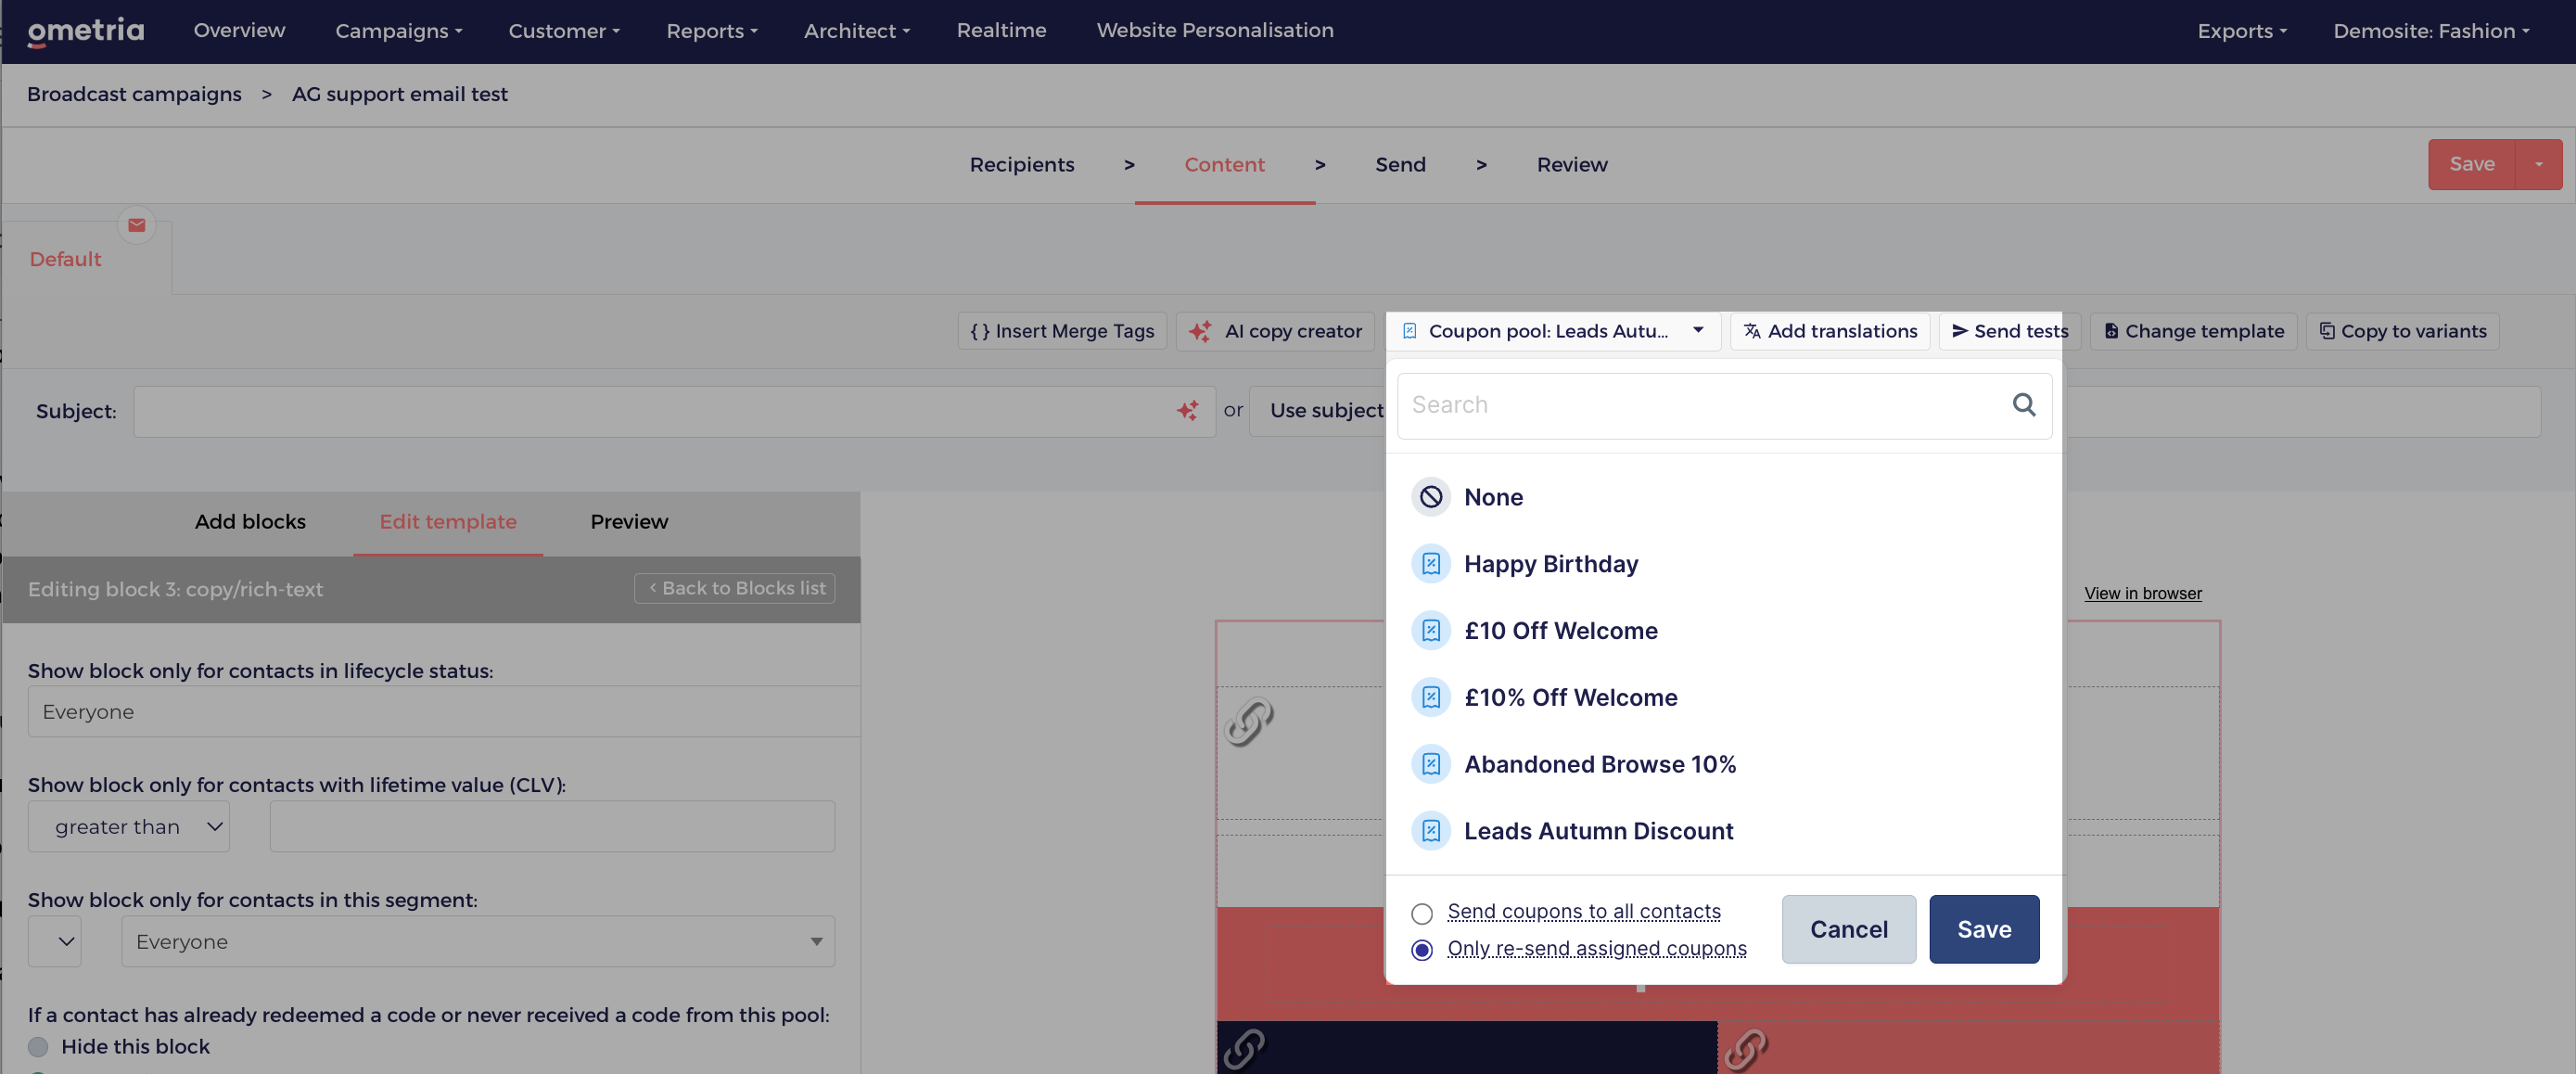
Task: Click the Ometria logo
Action: (86, 31)
